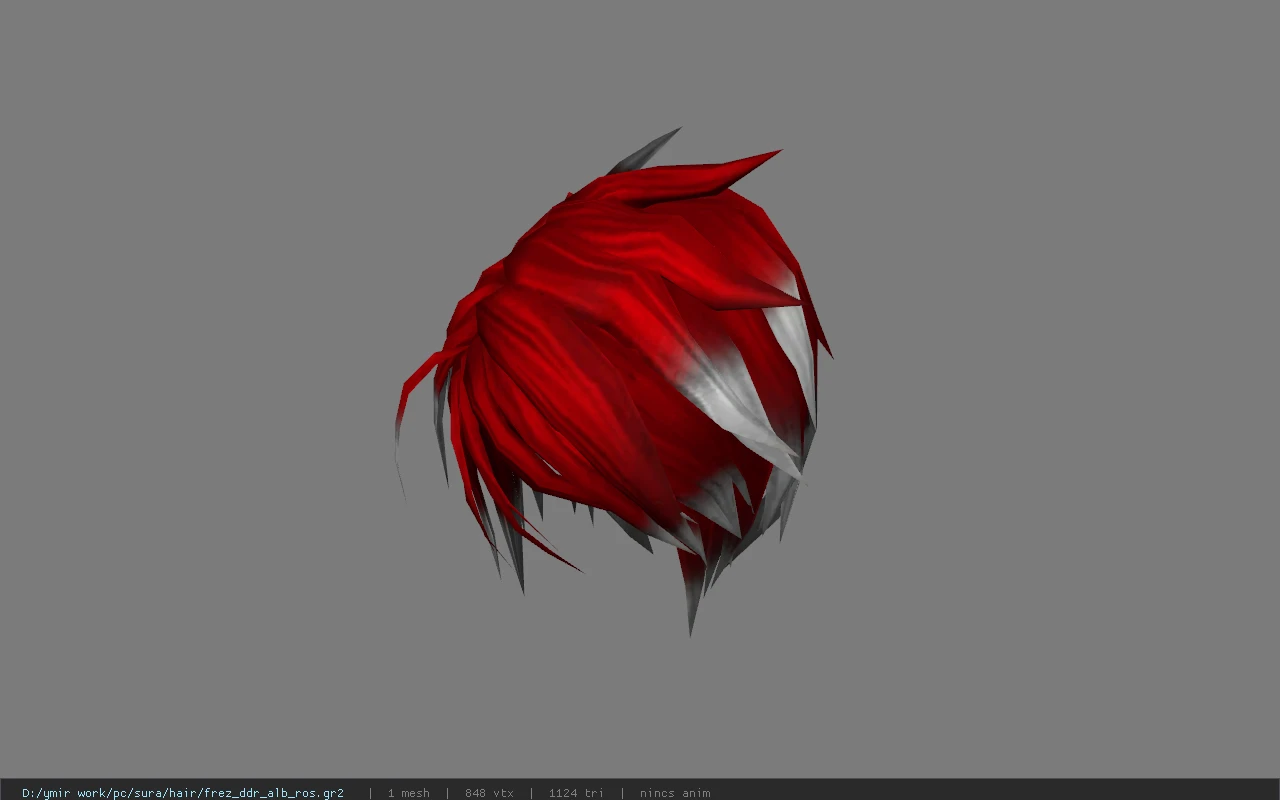Click the red hair model in viewport

[x=612, y=380]
